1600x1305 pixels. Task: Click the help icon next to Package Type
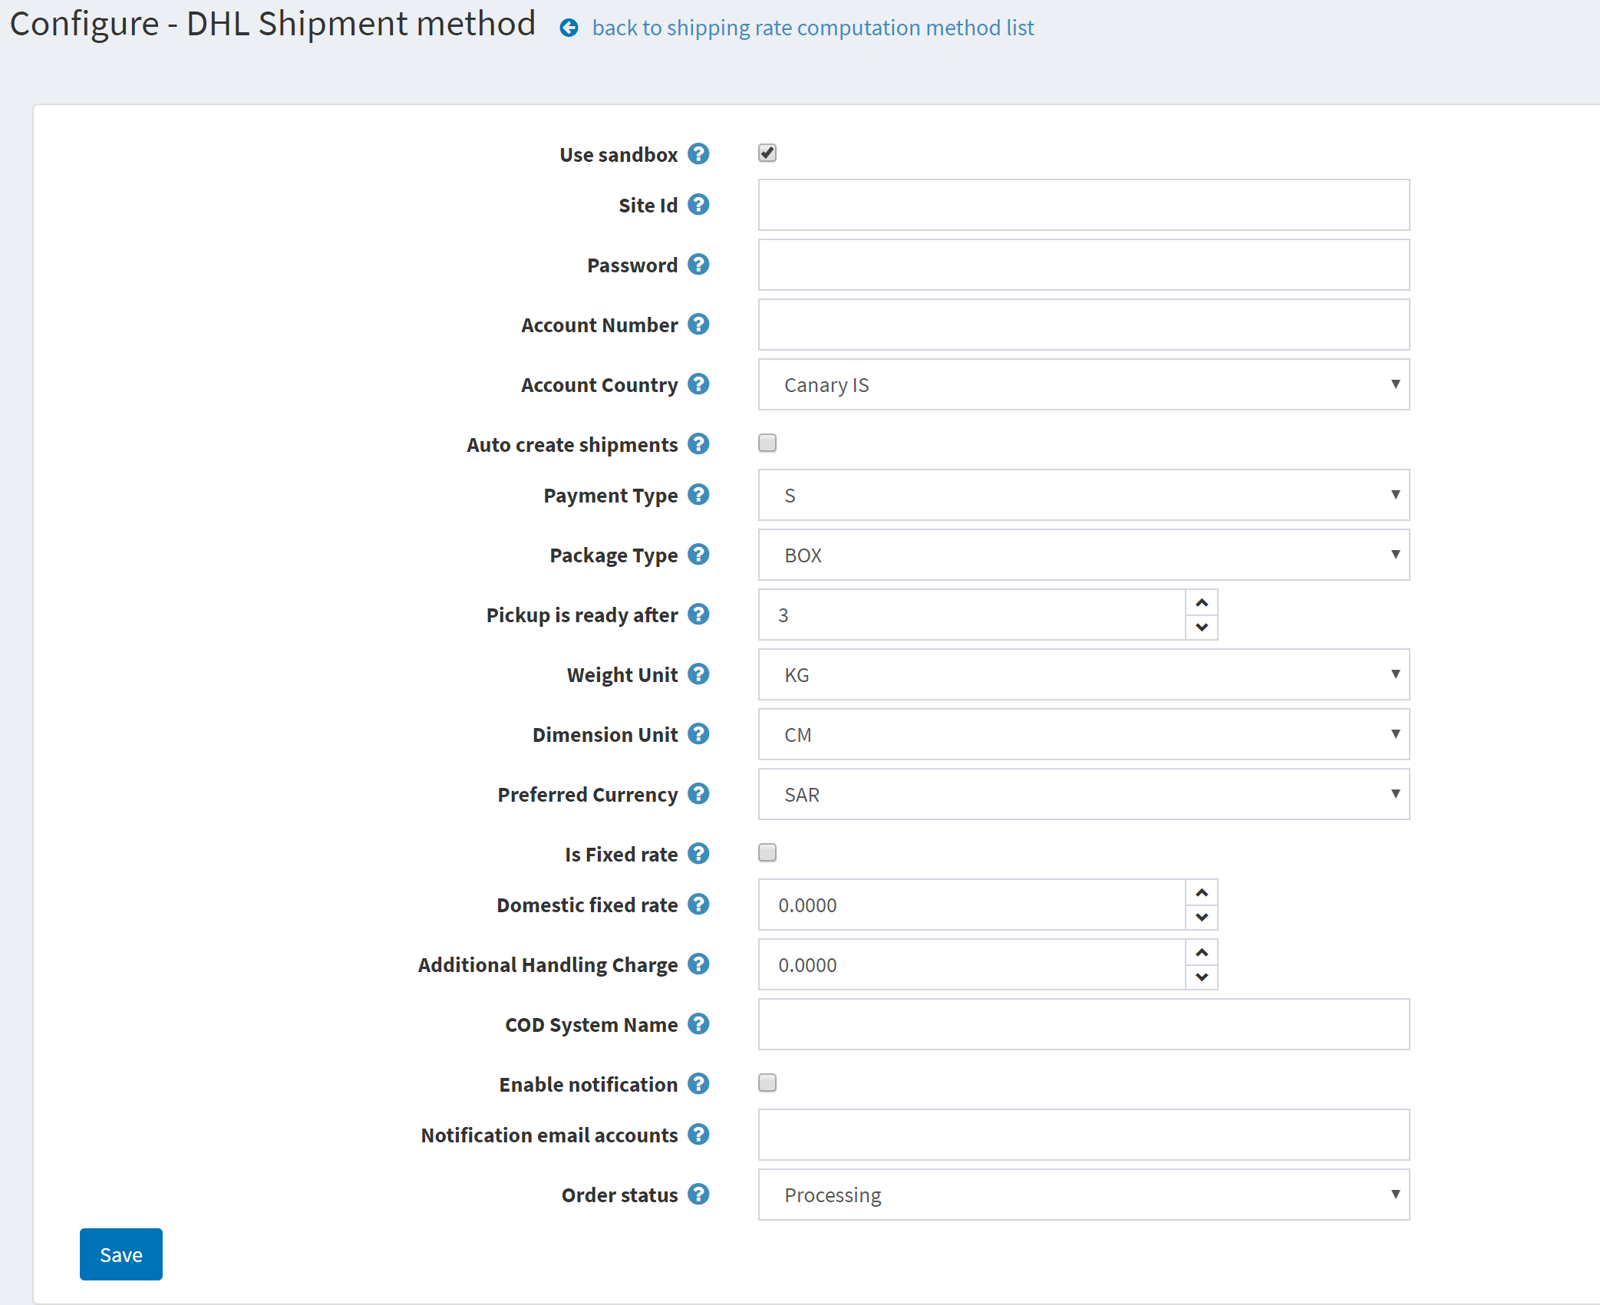[x=699, y=554]
